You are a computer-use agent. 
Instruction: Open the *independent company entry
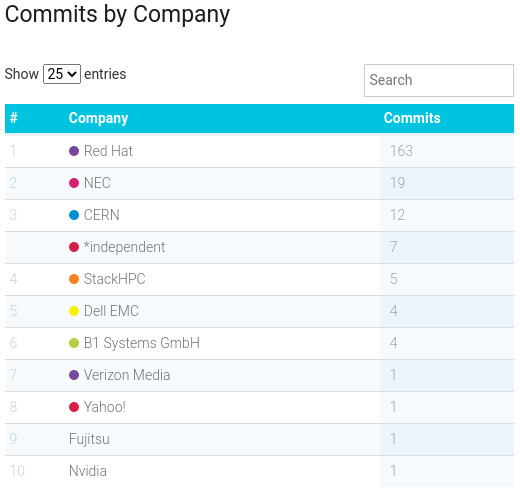point(124,247)
